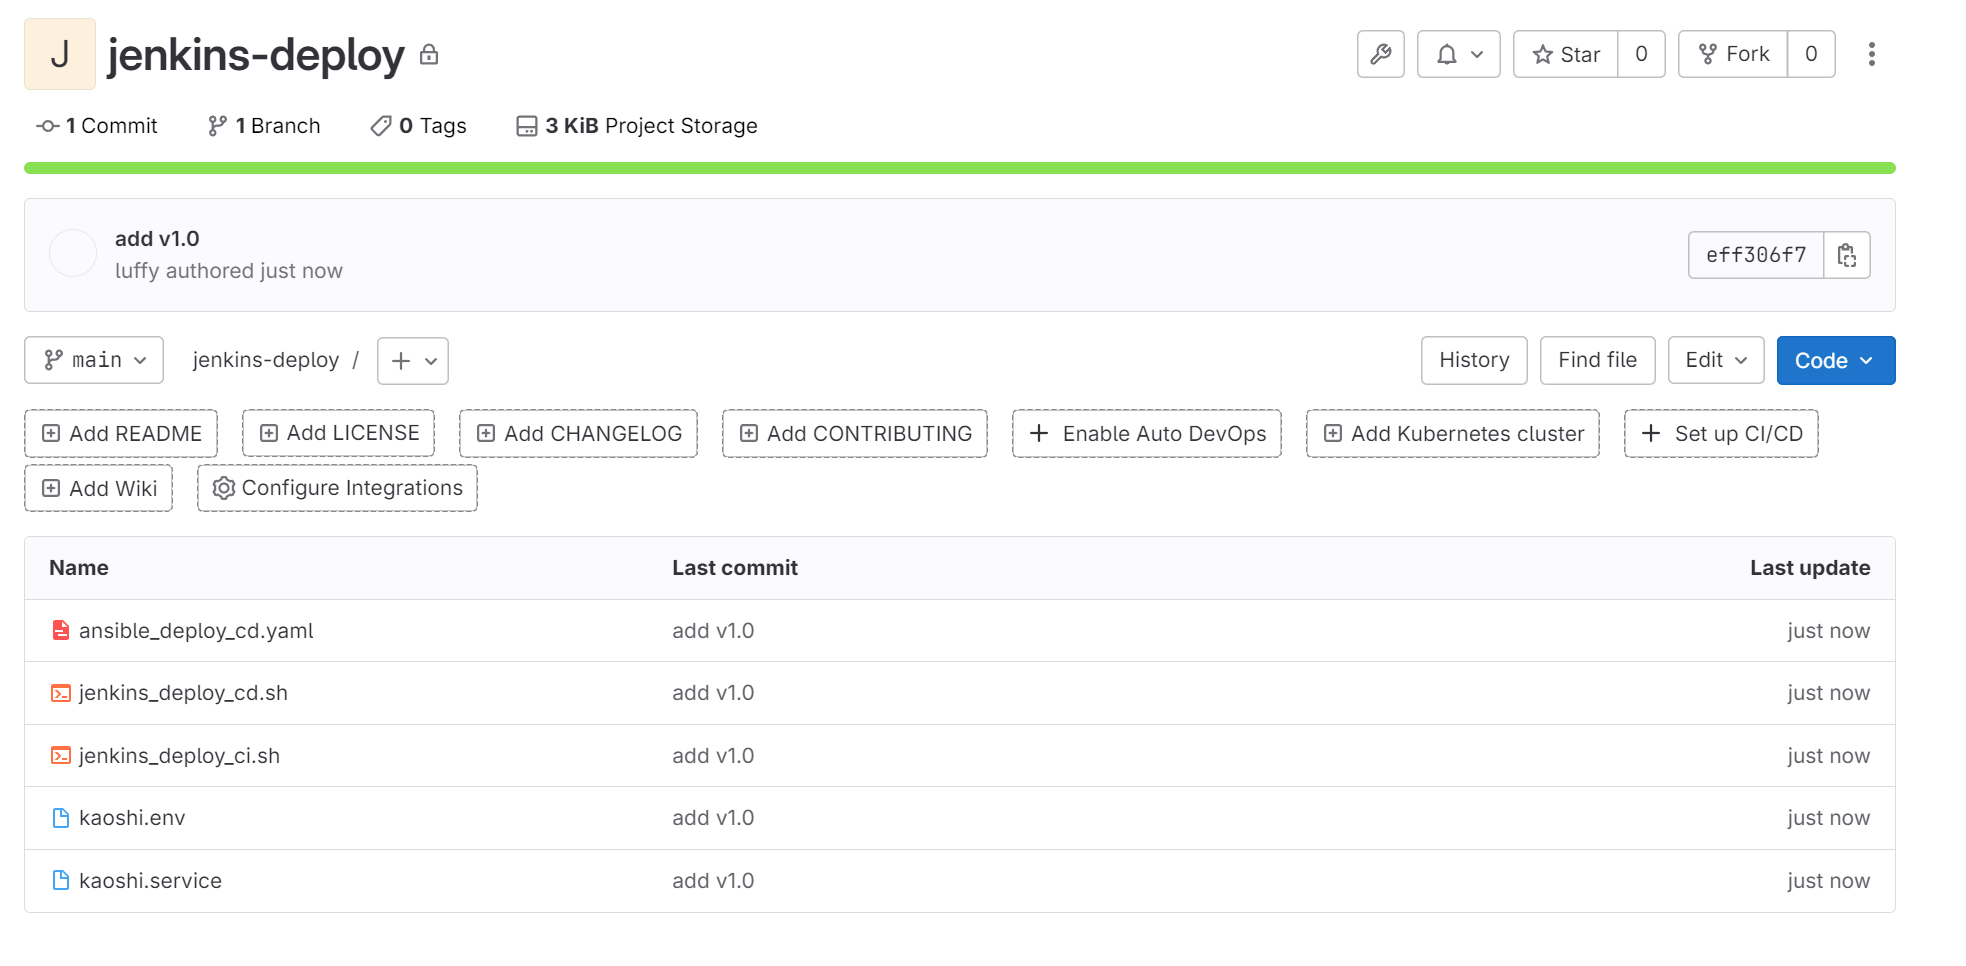Expand the Edit dropdown

point(1716,360)
